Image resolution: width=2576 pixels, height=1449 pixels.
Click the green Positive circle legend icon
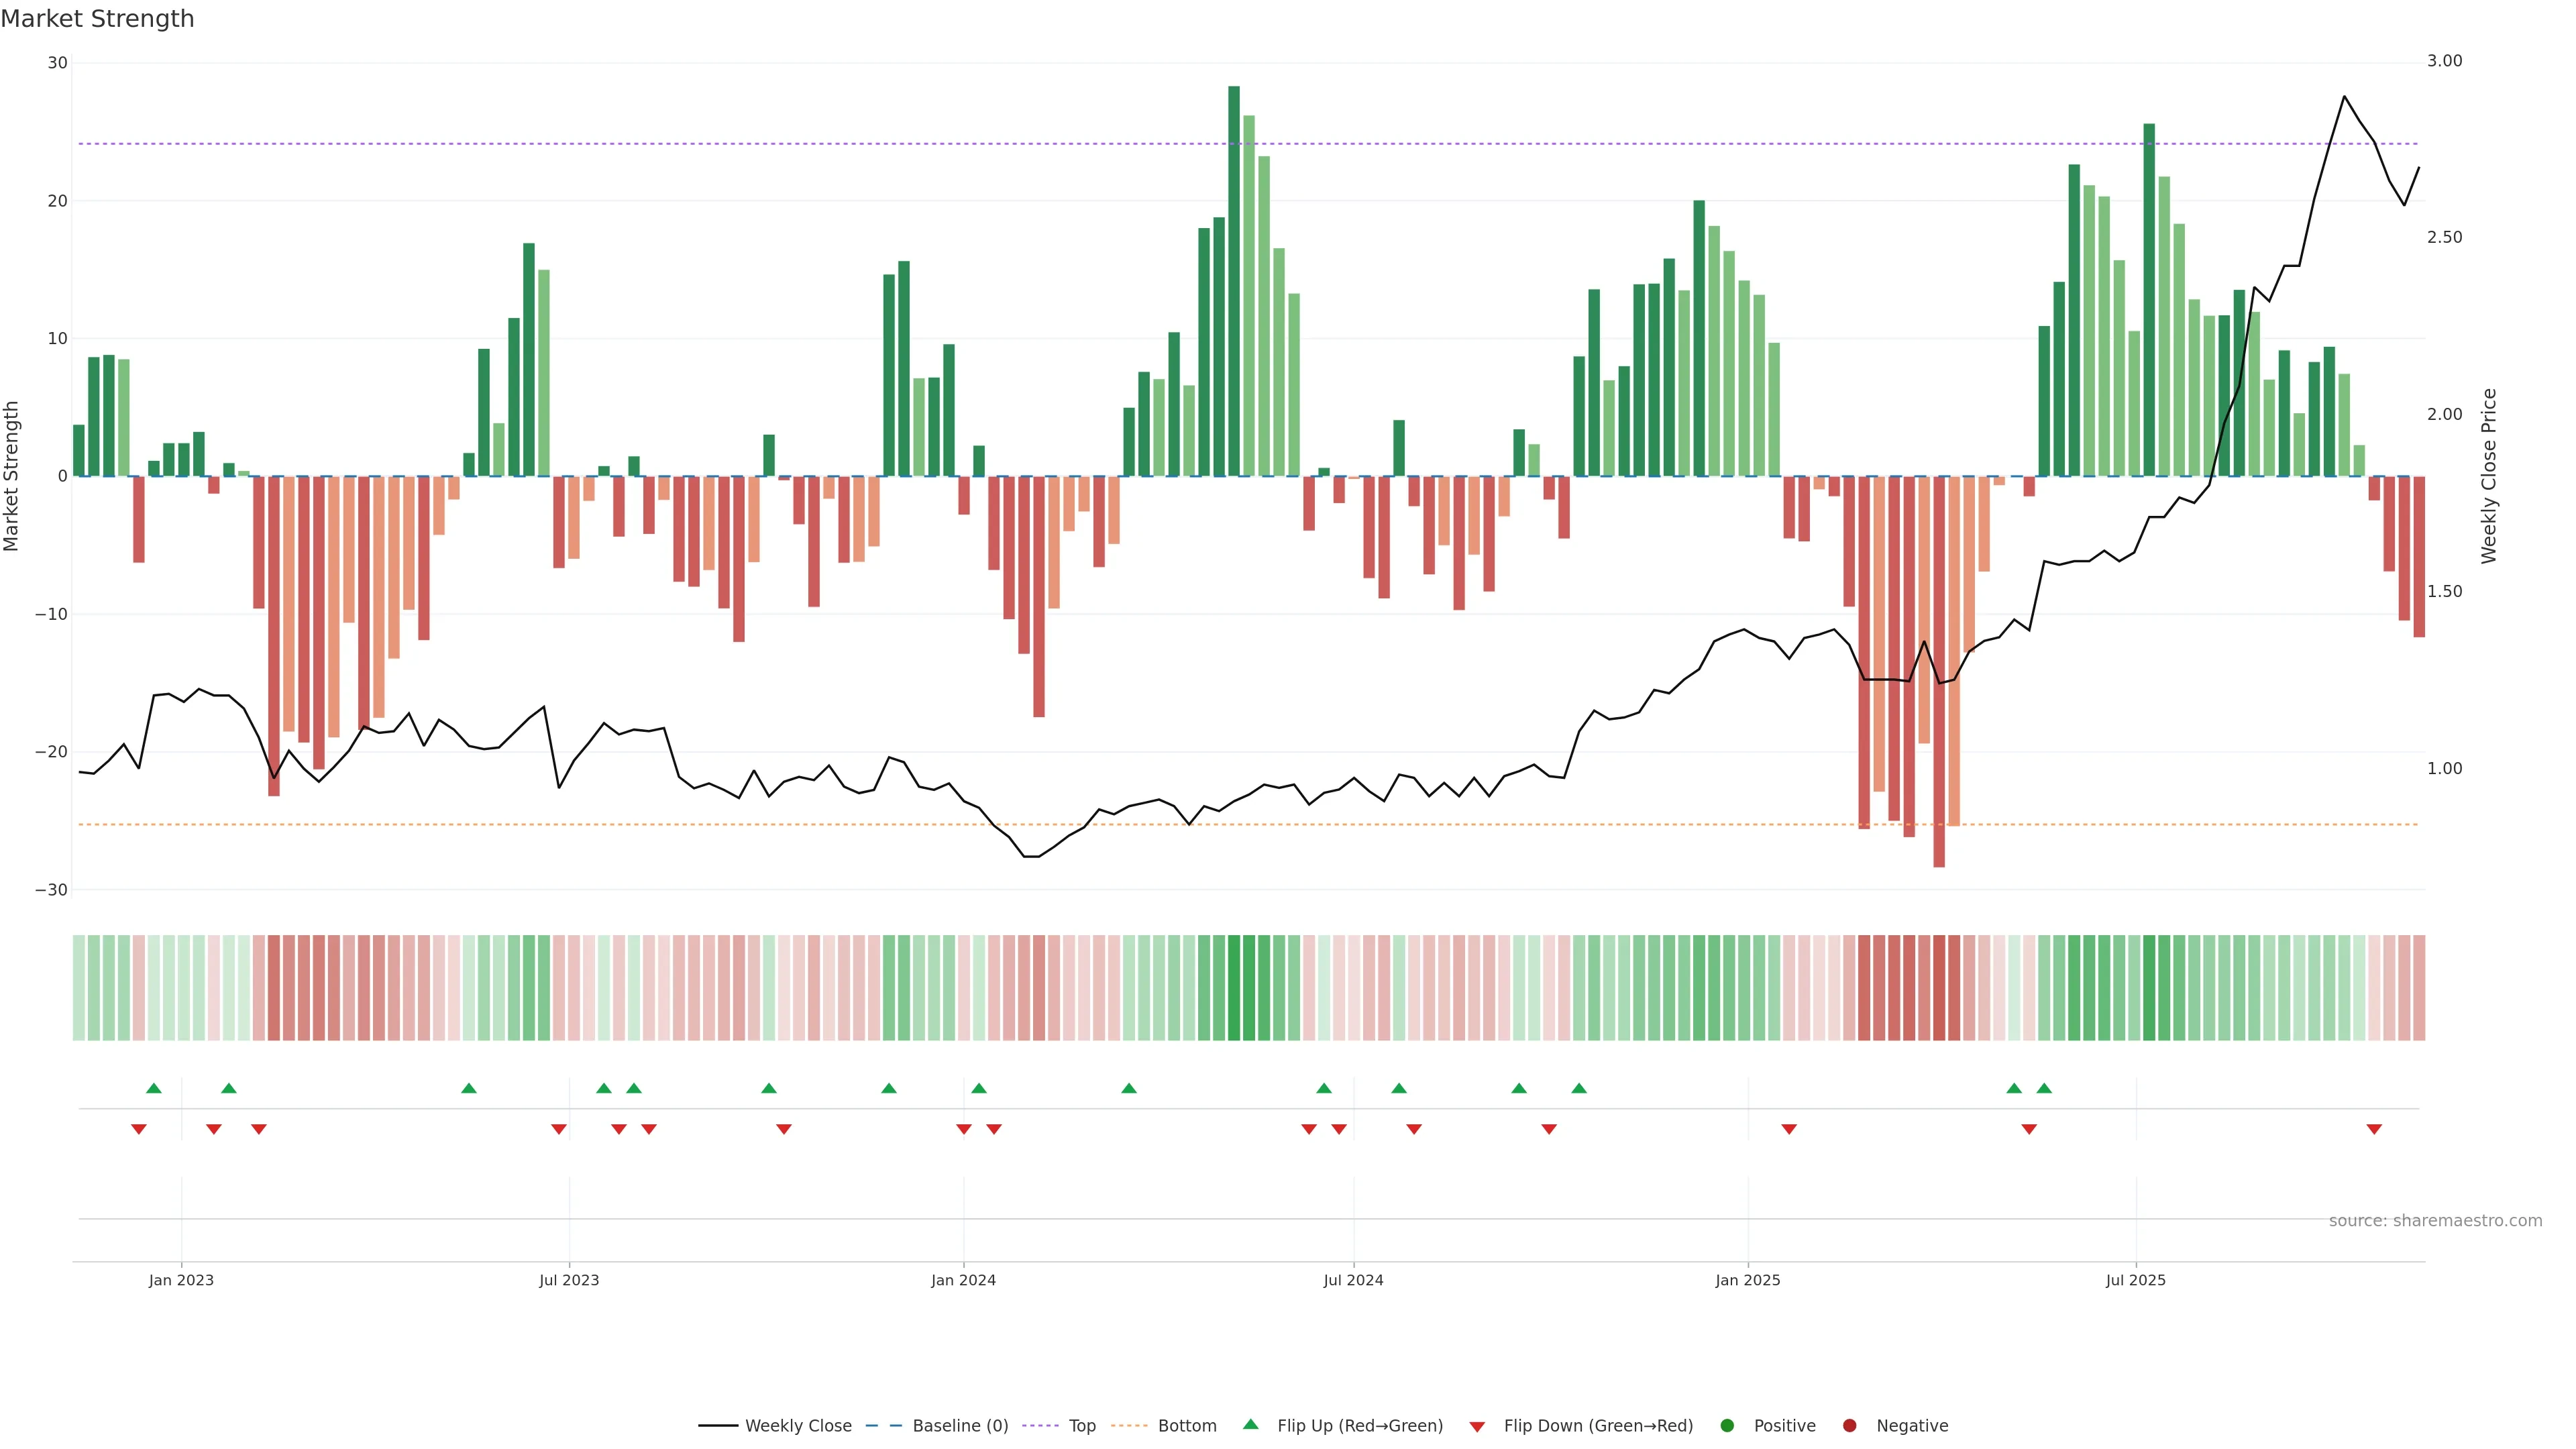[1727, 1425]
